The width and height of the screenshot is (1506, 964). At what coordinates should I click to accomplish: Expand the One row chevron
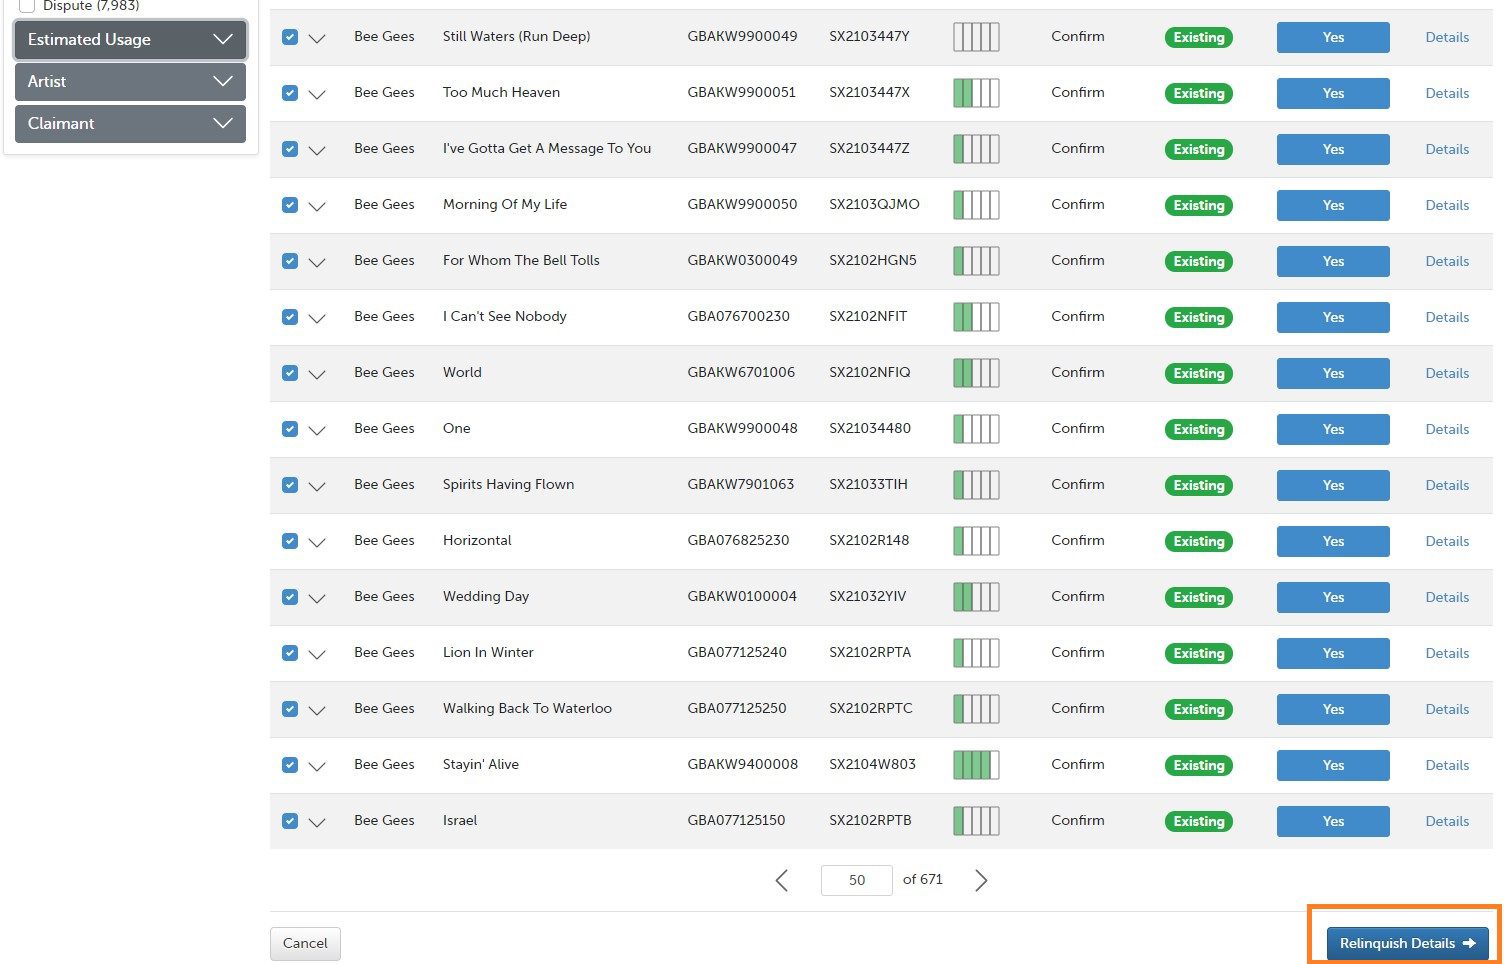point(317,430)
